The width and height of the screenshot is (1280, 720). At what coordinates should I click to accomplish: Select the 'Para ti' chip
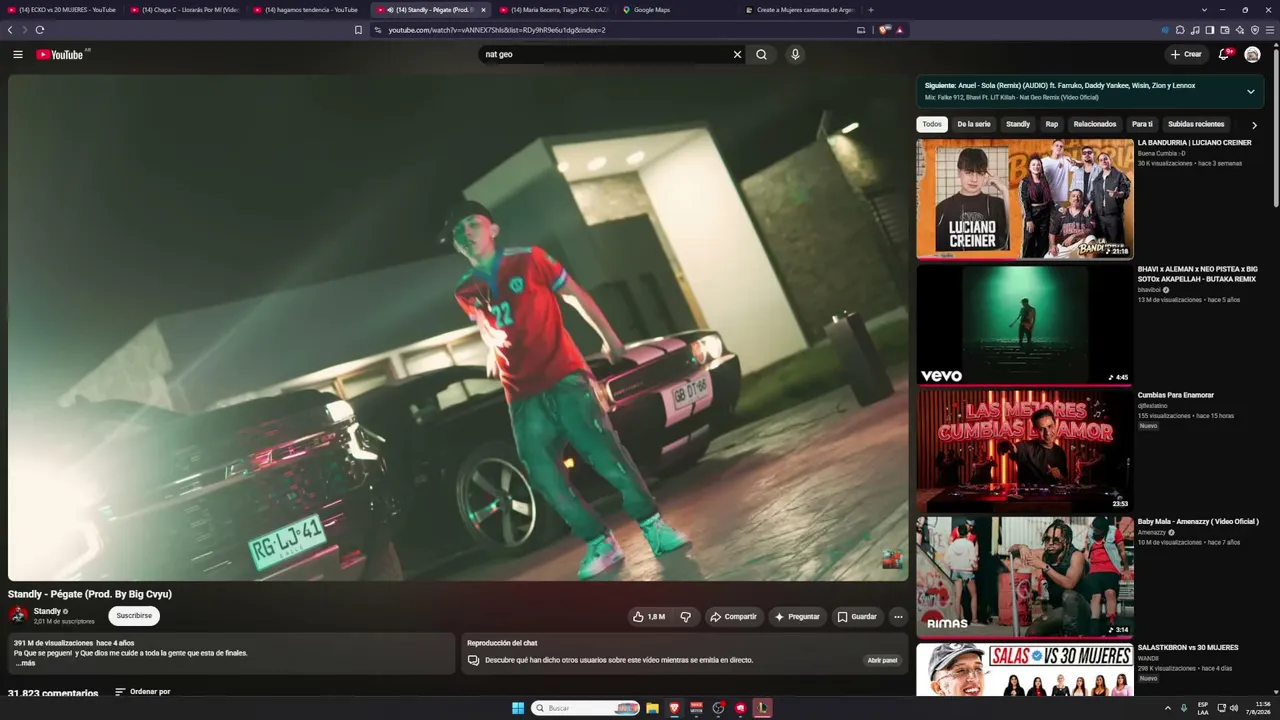point(1142,125)
